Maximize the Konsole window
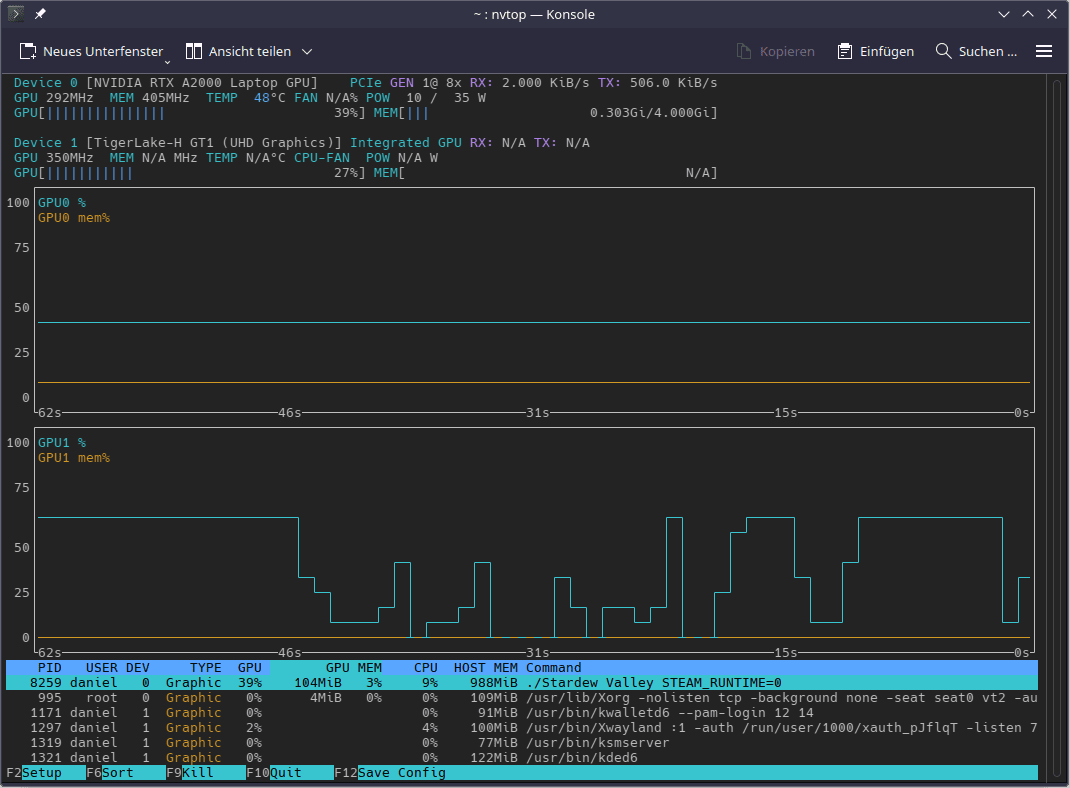The width and height of the screenshot is (1070, 788). coord(1028,14)
